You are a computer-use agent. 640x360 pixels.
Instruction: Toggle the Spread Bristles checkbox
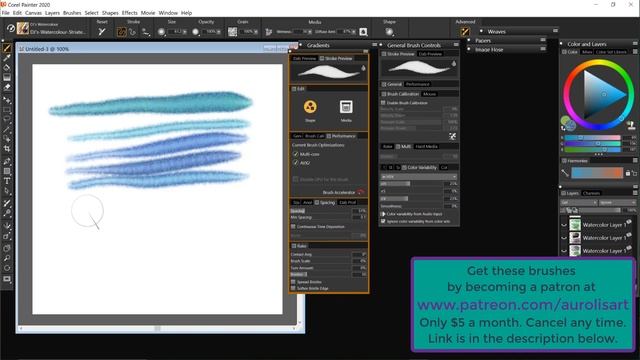click(293, 282)
